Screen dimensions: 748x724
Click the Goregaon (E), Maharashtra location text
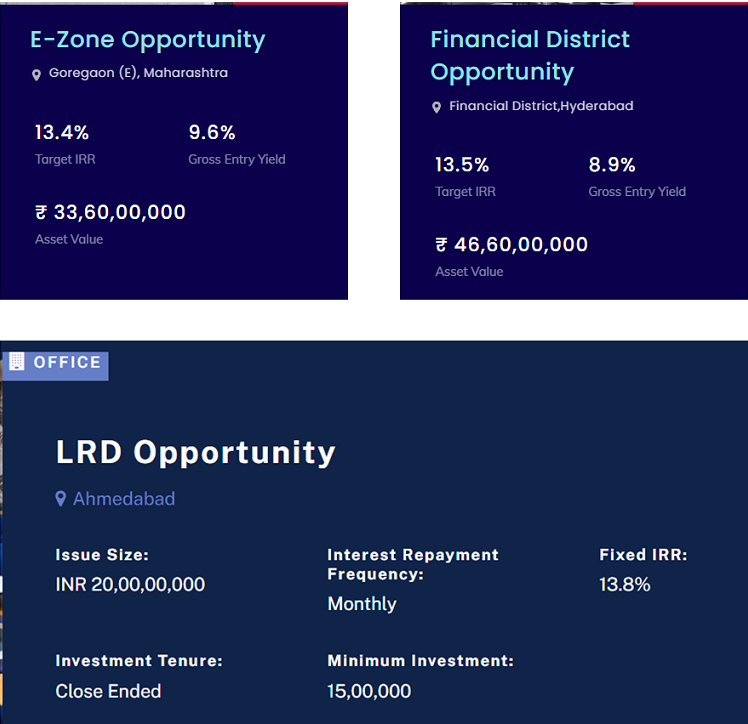click(x=138, y=73)
